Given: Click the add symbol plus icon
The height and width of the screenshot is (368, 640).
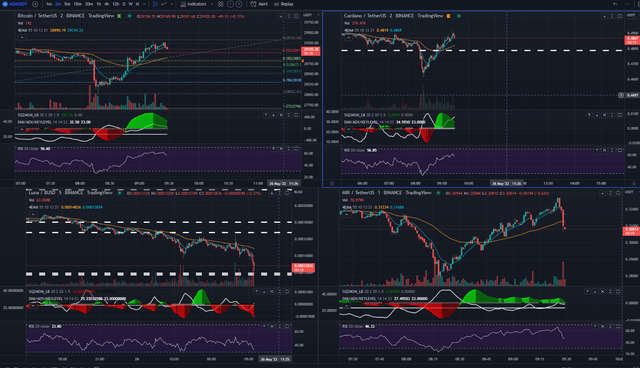Looking at the screenshot, I should point(35,4).
